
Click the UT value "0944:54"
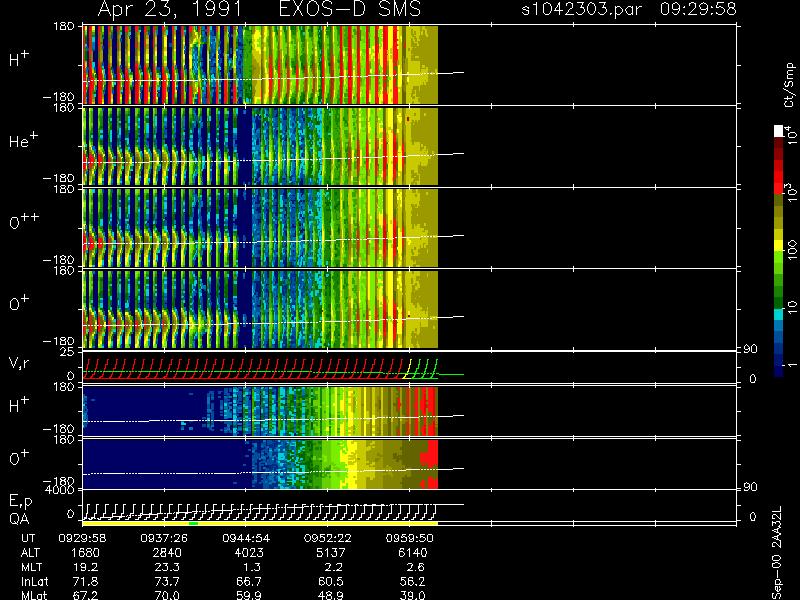(246, 538)
